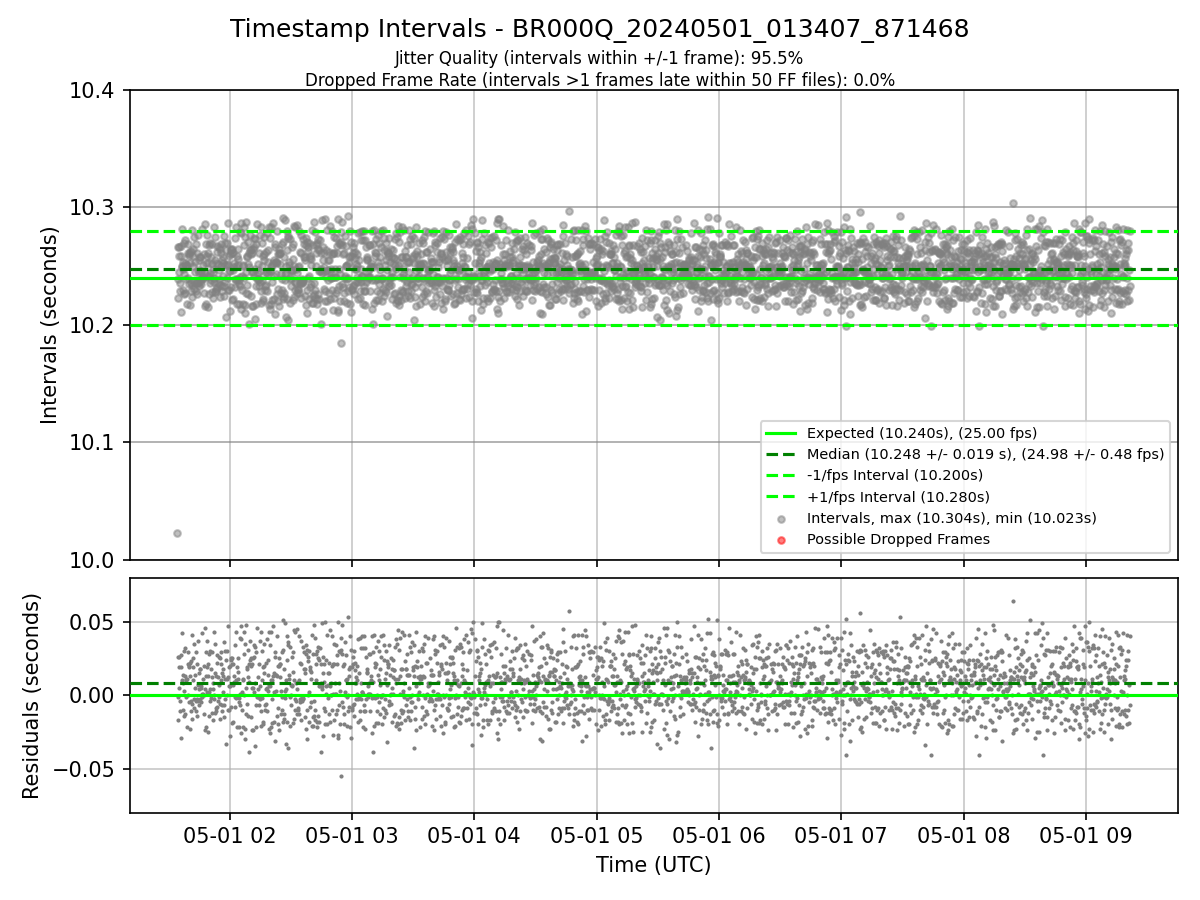
Task: Click the '05-01 06' time tick label
Action: (719, 834)
